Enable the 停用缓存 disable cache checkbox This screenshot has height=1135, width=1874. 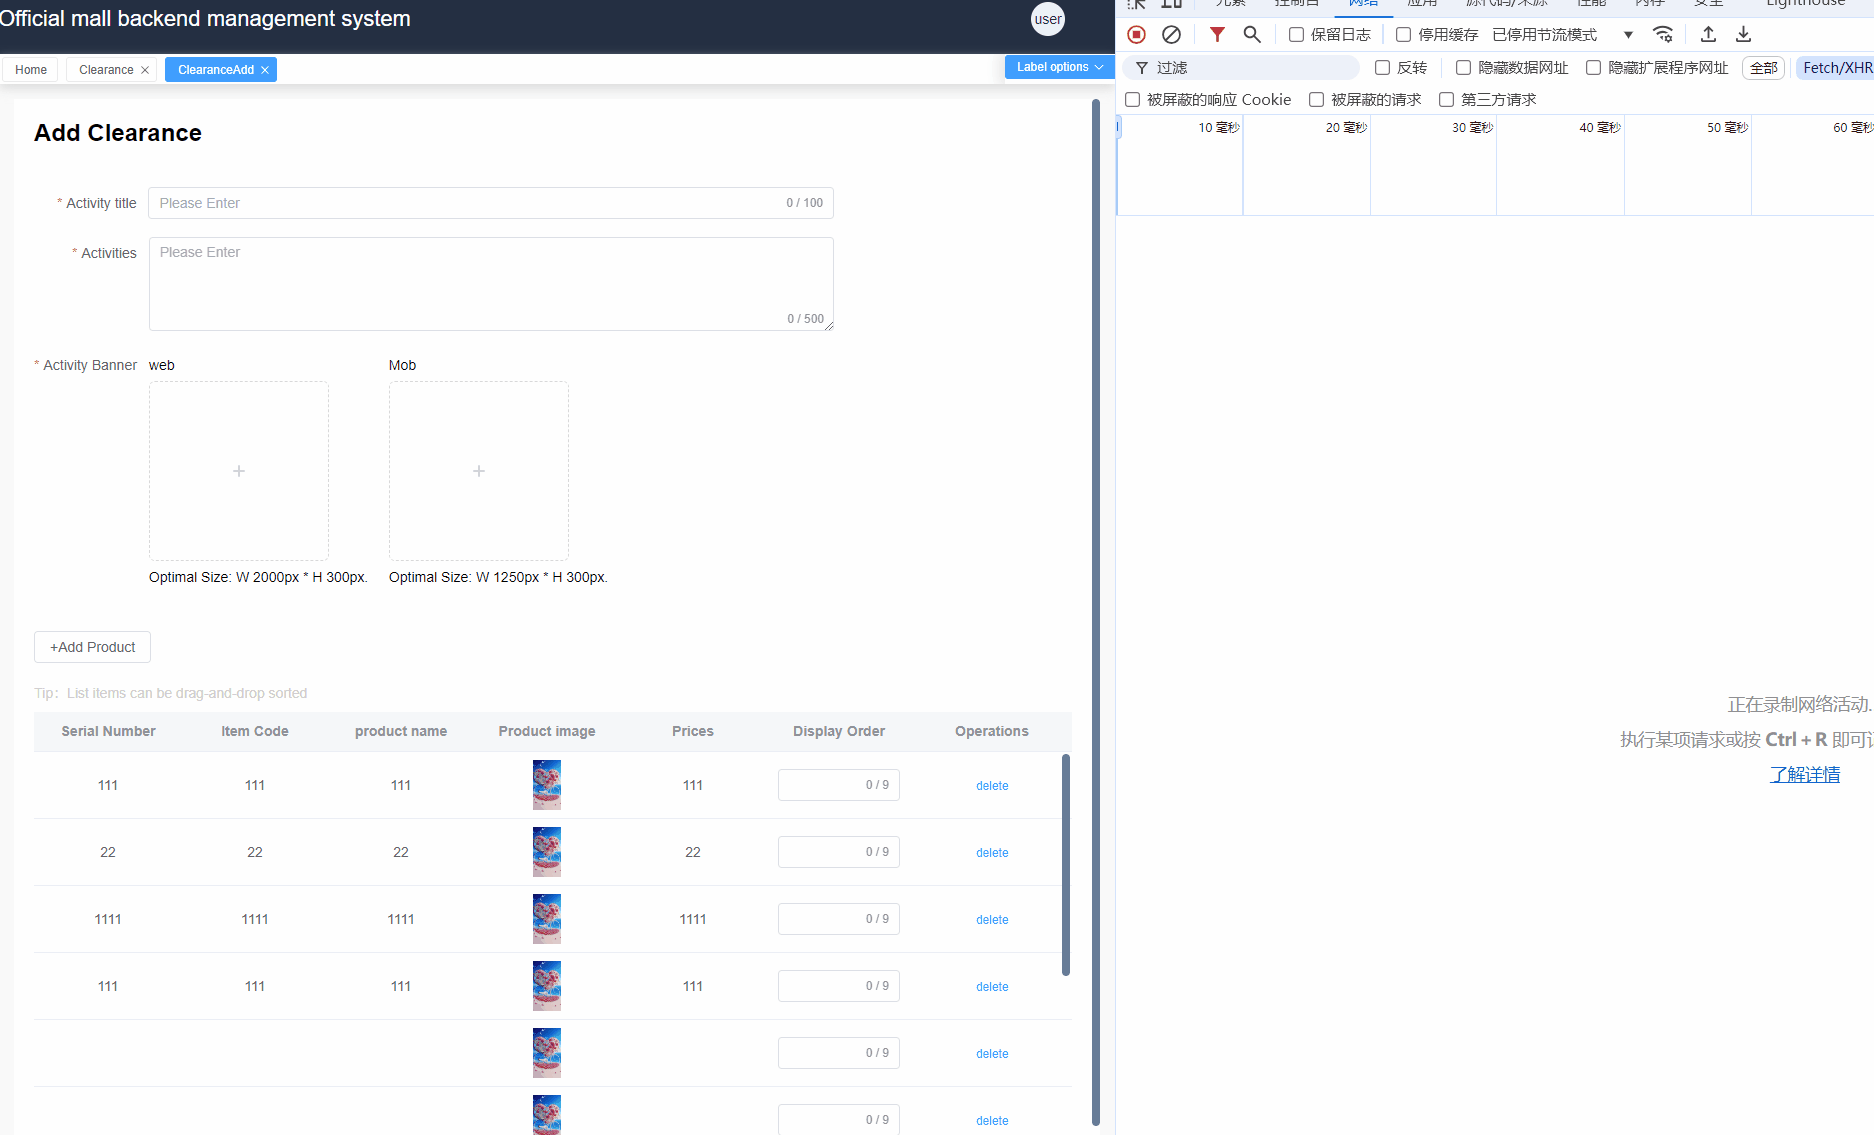pos(1404,35)
